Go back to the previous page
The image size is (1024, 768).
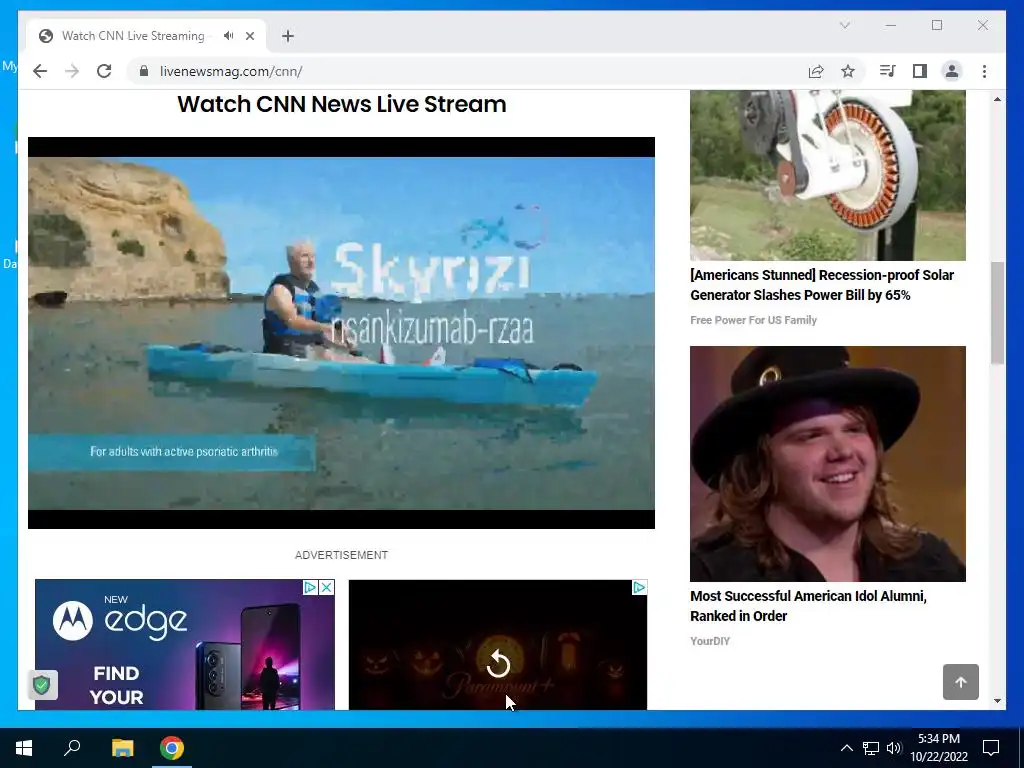click(40, 71)
